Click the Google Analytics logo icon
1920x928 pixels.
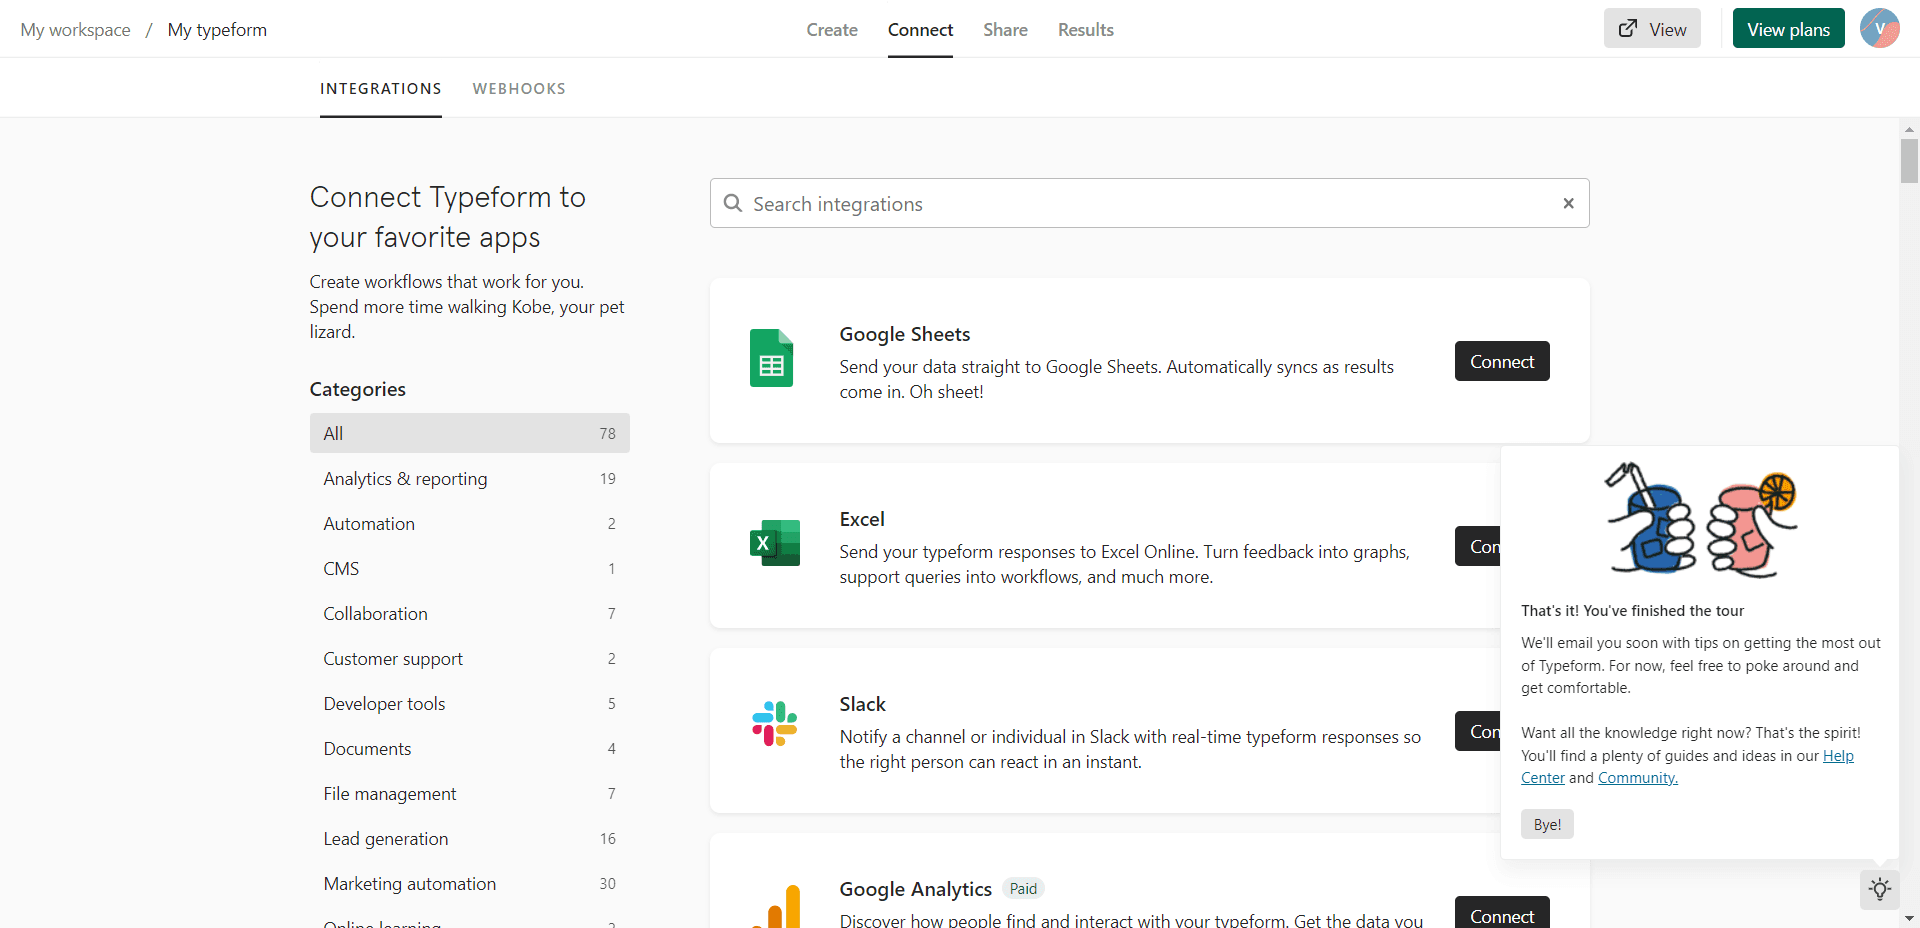pyautogui.click(x=778, y=907)
